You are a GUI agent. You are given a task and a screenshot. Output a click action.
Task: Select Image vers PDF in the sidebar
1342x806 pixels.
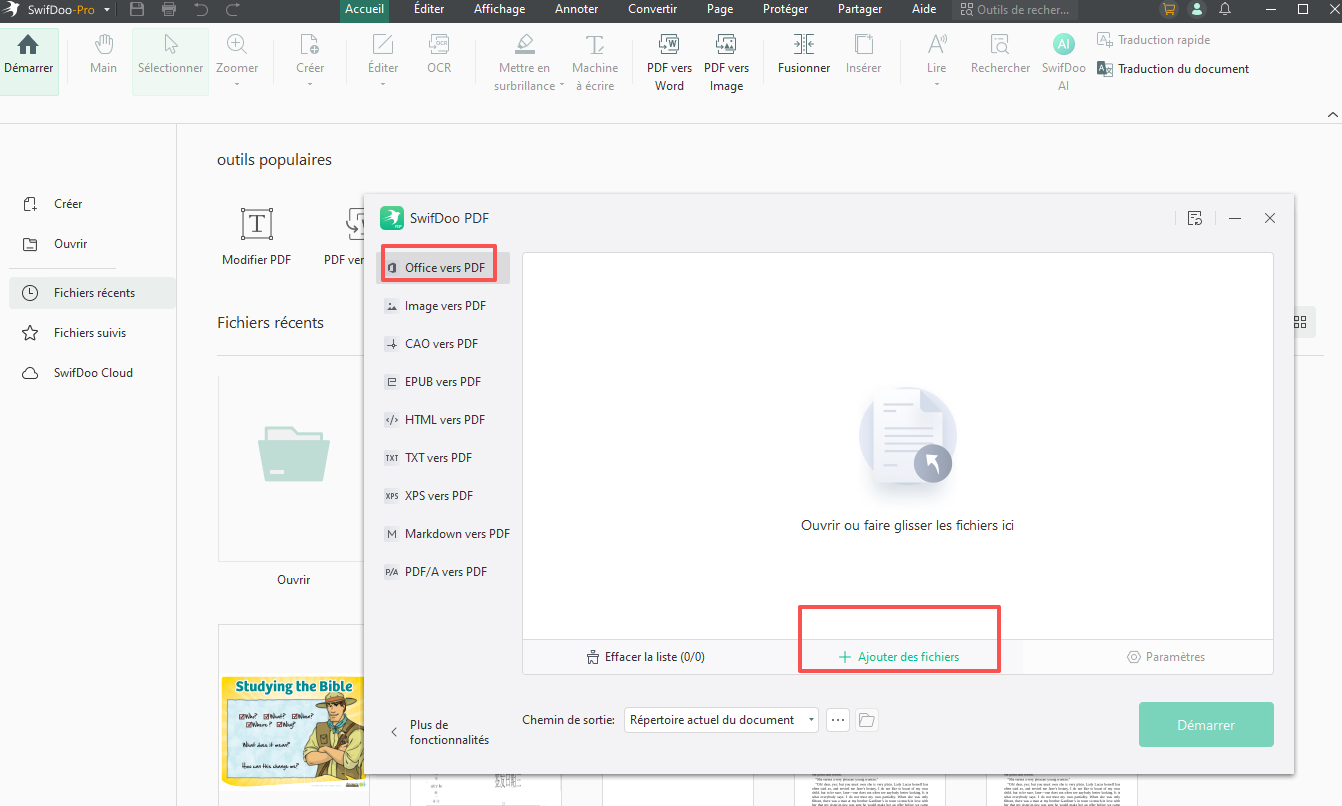(x=444, y=306)
